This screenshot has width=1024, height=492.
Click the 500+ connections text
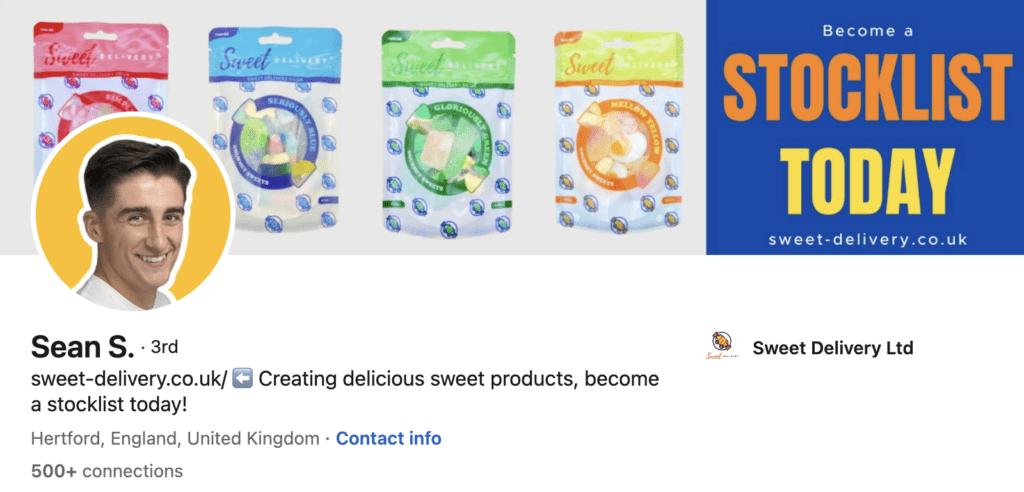coord(107,471)
